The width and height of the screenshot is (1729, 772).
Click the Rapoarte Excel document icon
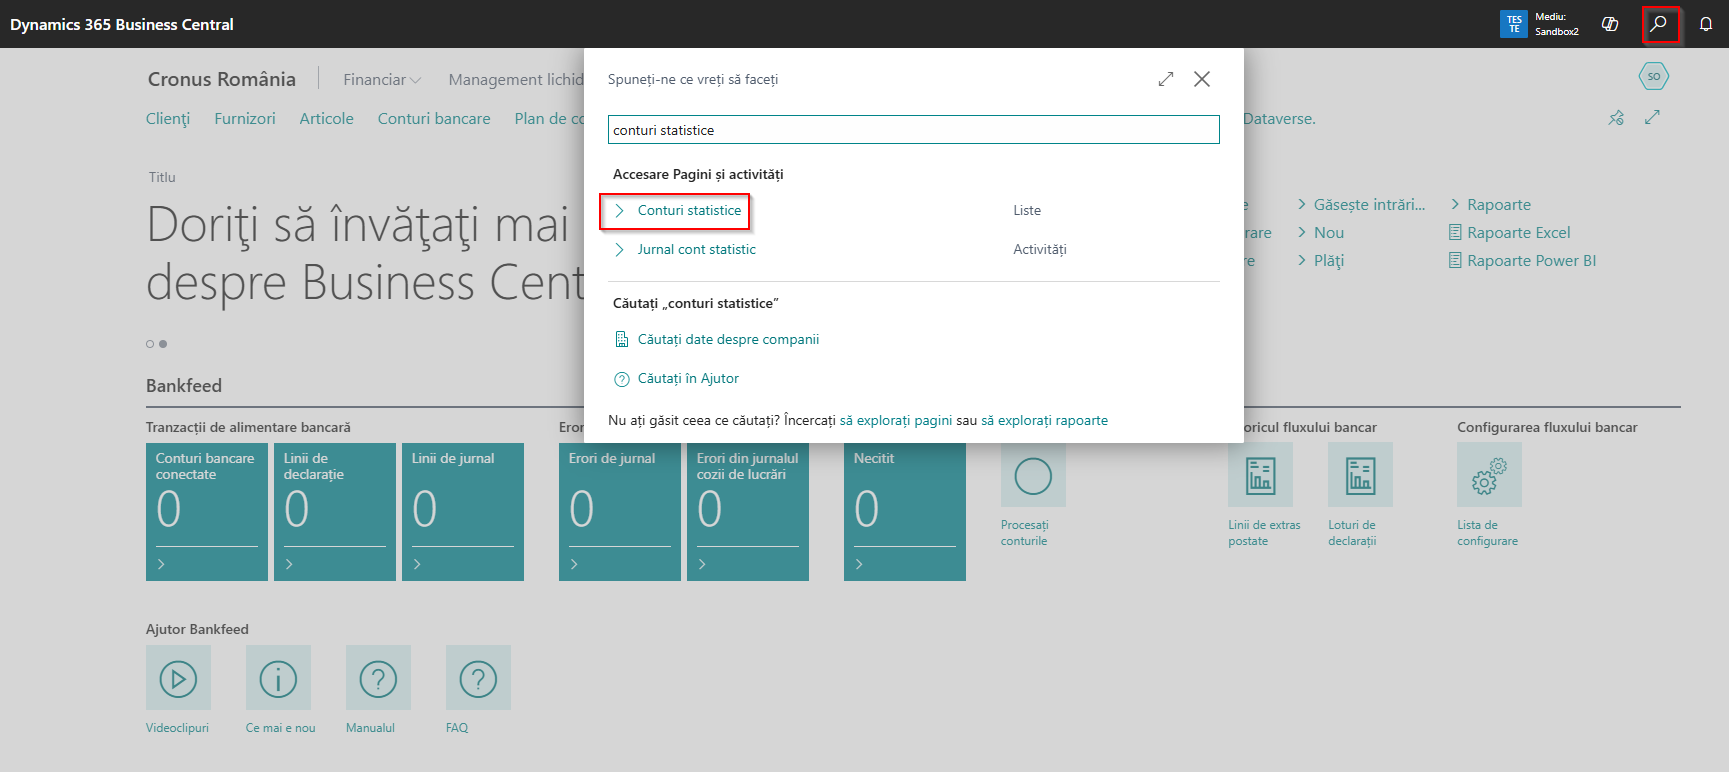pos(1455,233)
